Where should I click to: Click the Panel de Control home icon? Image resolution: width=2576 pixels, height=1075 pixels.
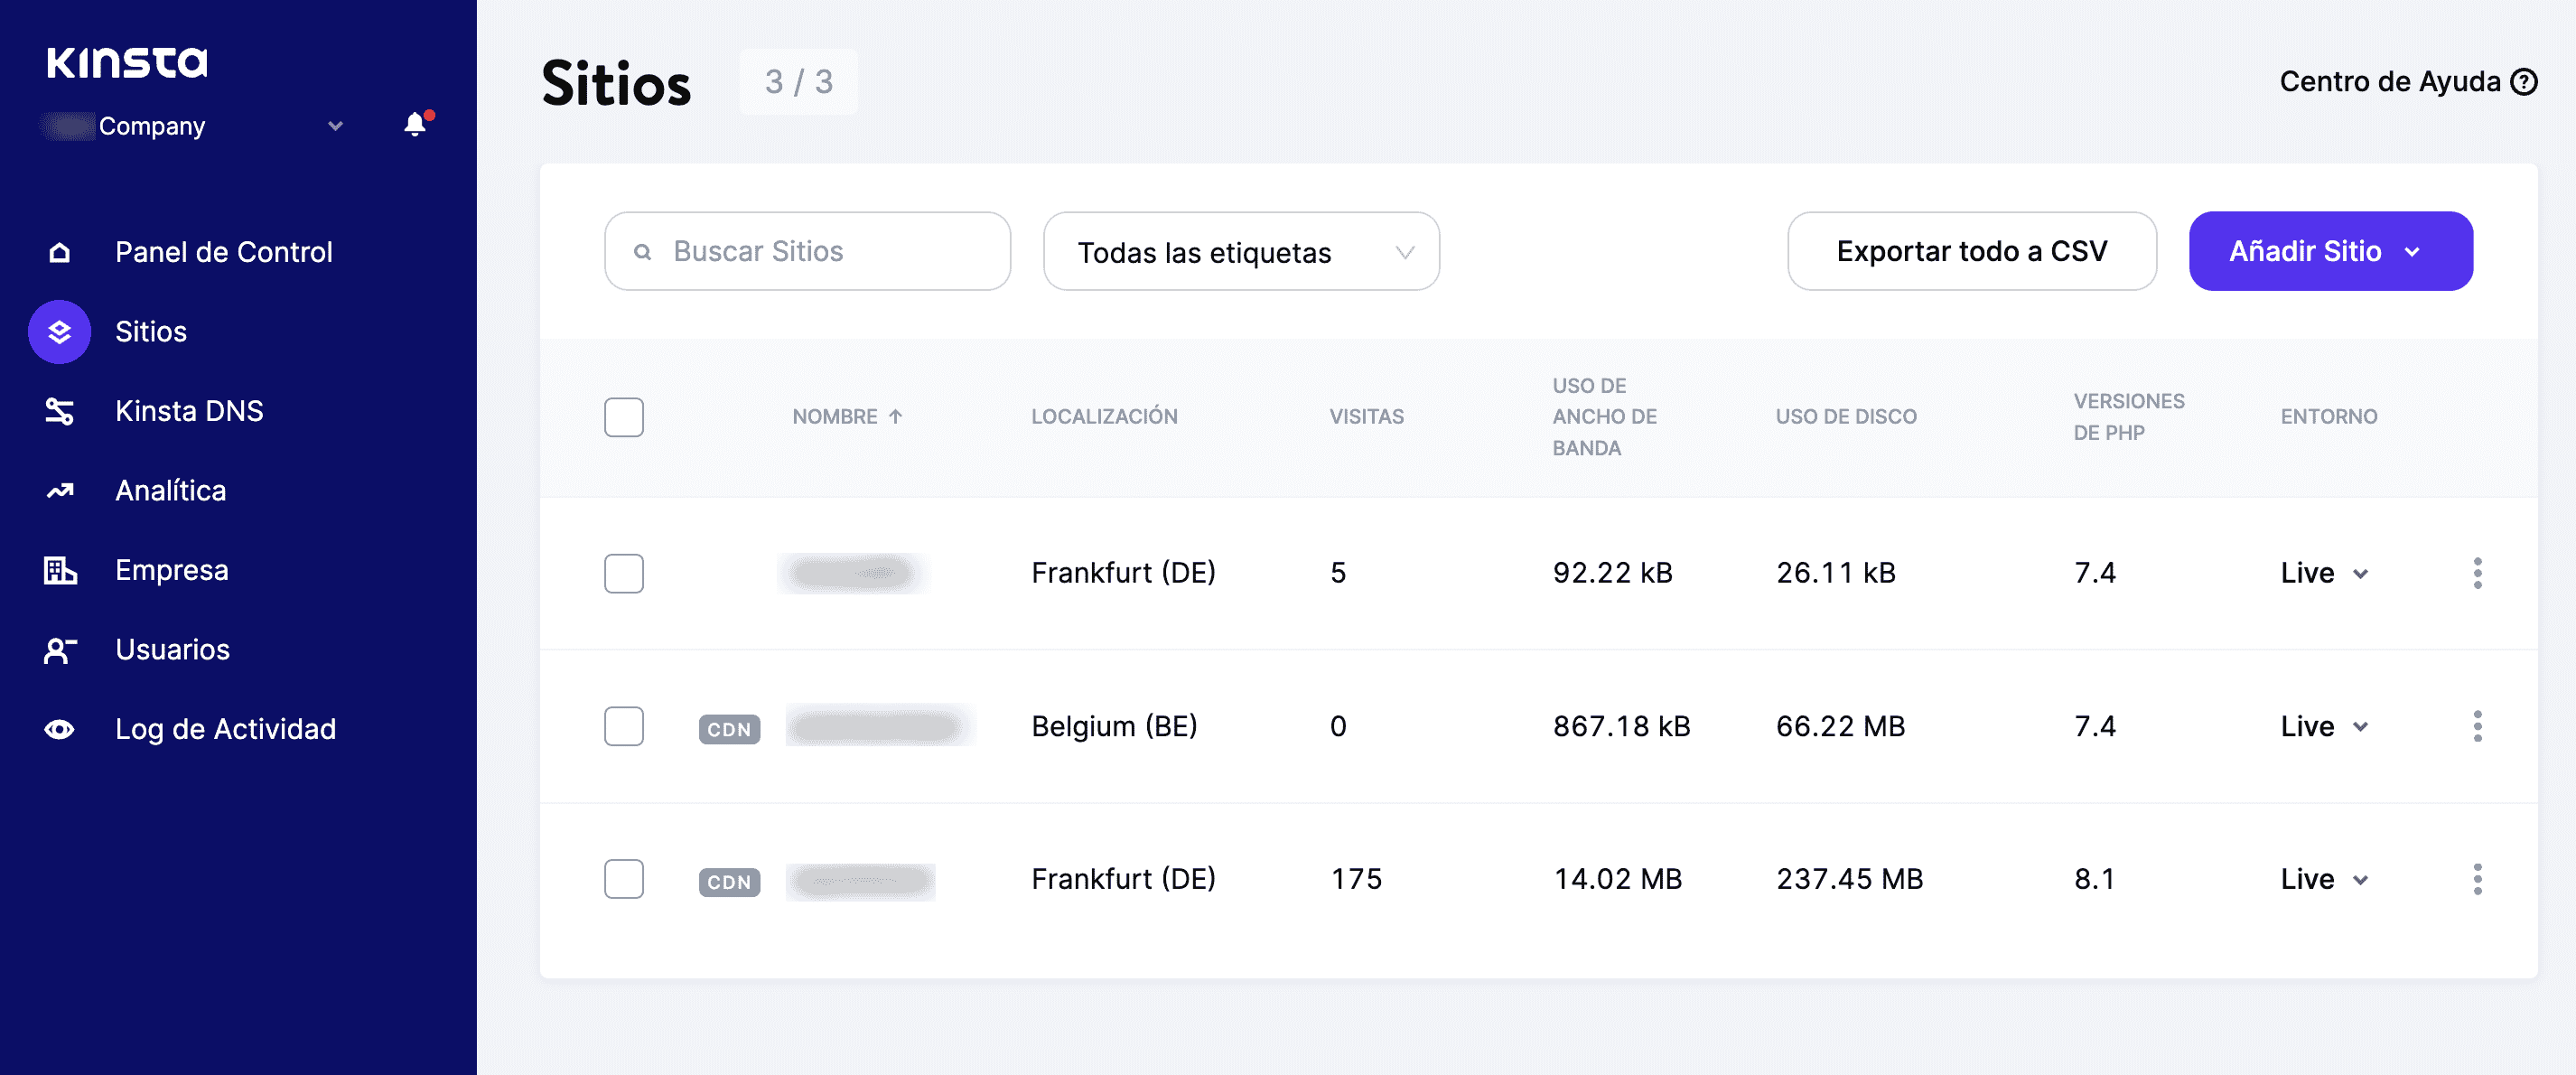coord(60,252)
